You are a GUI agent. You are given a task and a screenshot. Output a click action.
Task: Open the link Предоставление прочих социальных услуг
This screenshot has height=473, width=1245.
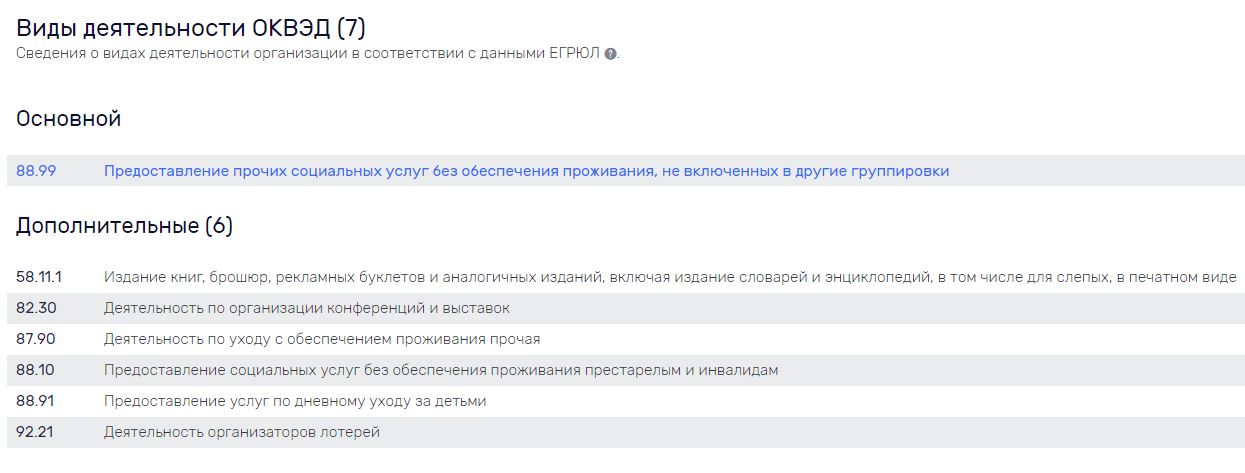click(x=526, y=171)
